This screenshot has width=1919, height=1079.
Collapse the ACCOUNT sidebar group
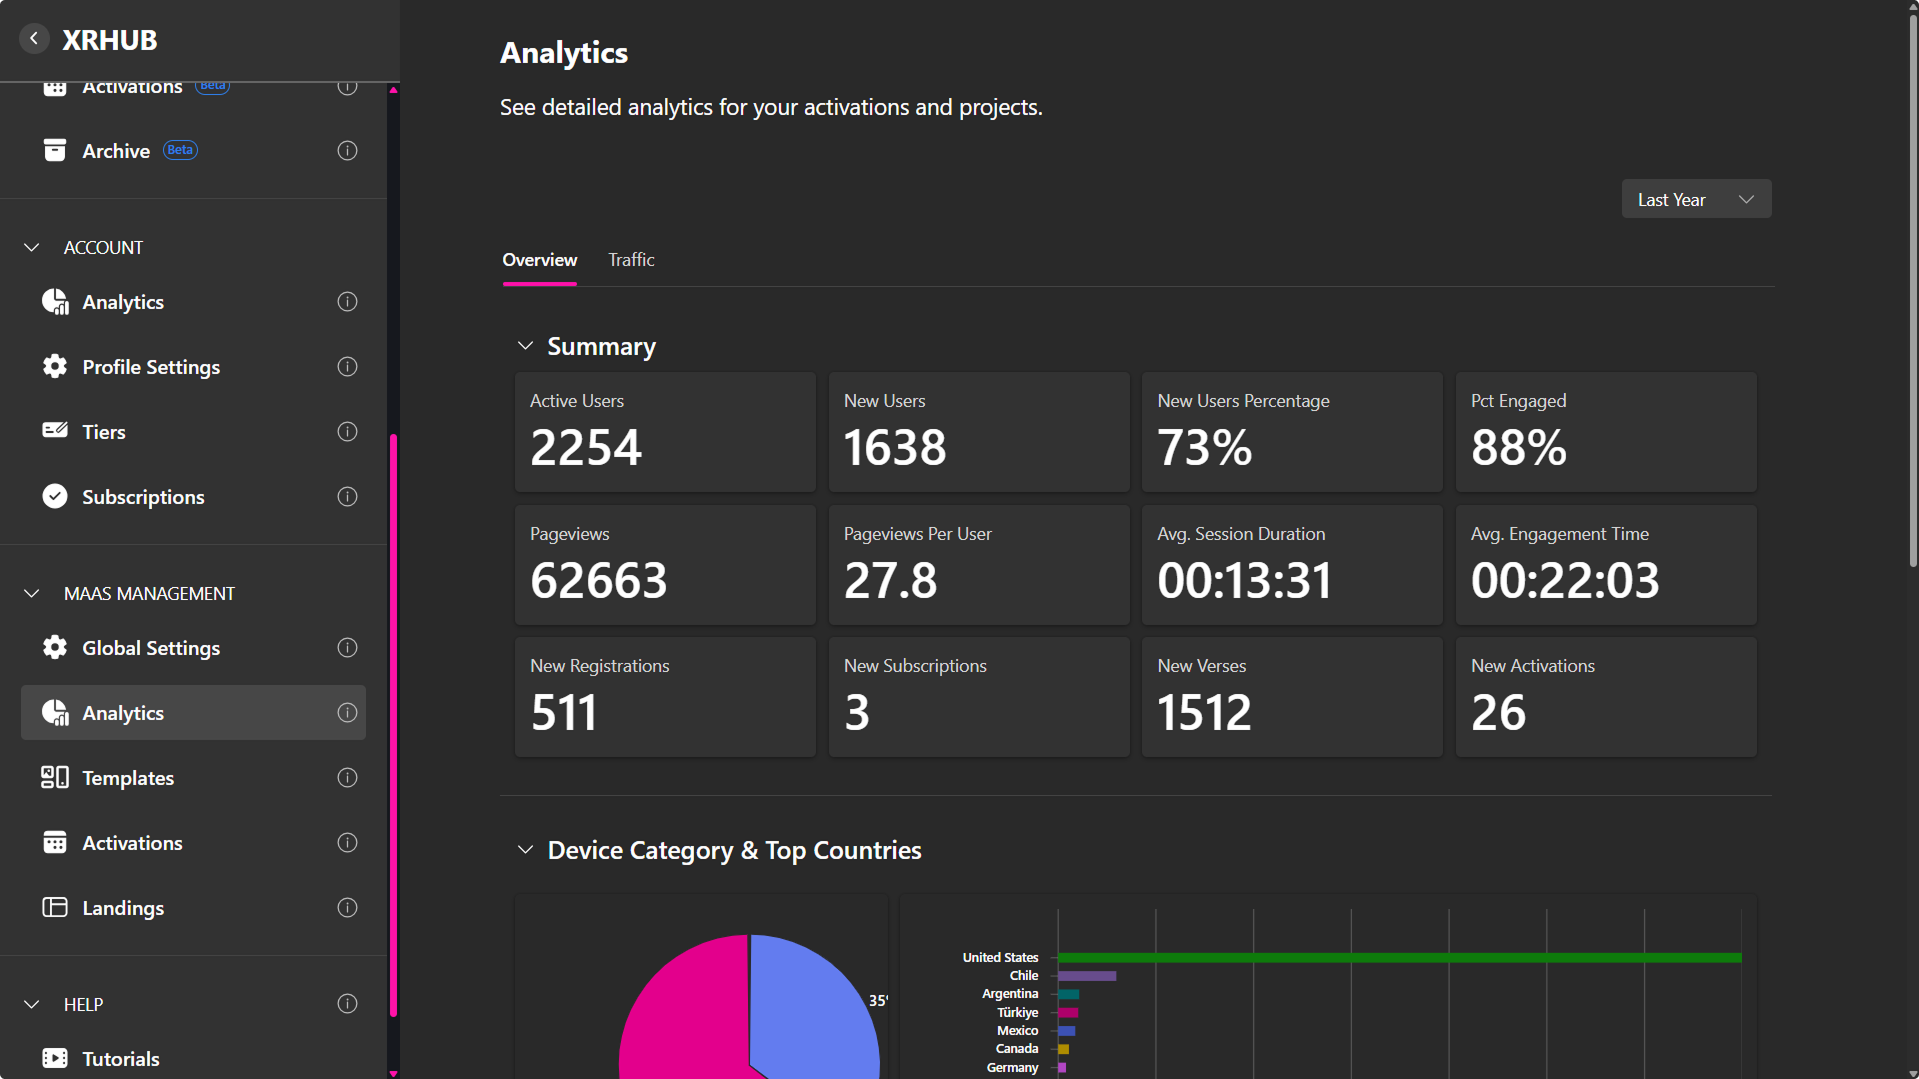click(32, 247)
